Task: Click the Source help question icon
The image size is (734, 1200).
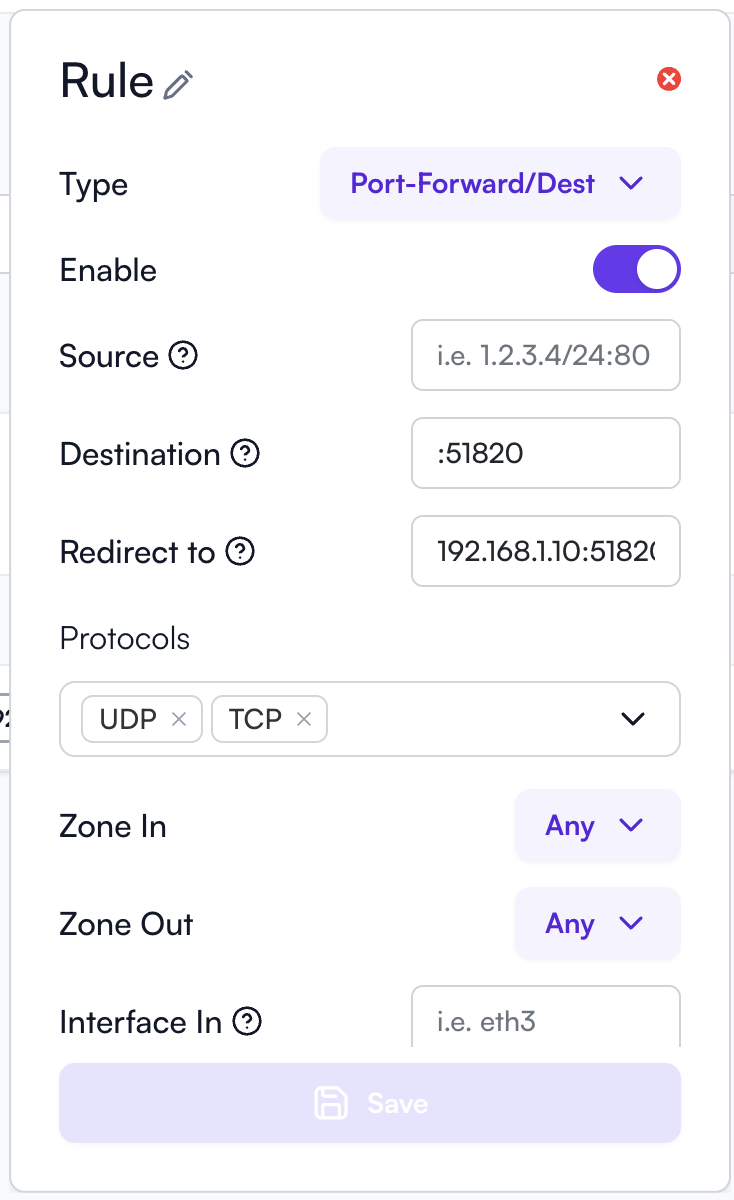Action: pos(183,355)
